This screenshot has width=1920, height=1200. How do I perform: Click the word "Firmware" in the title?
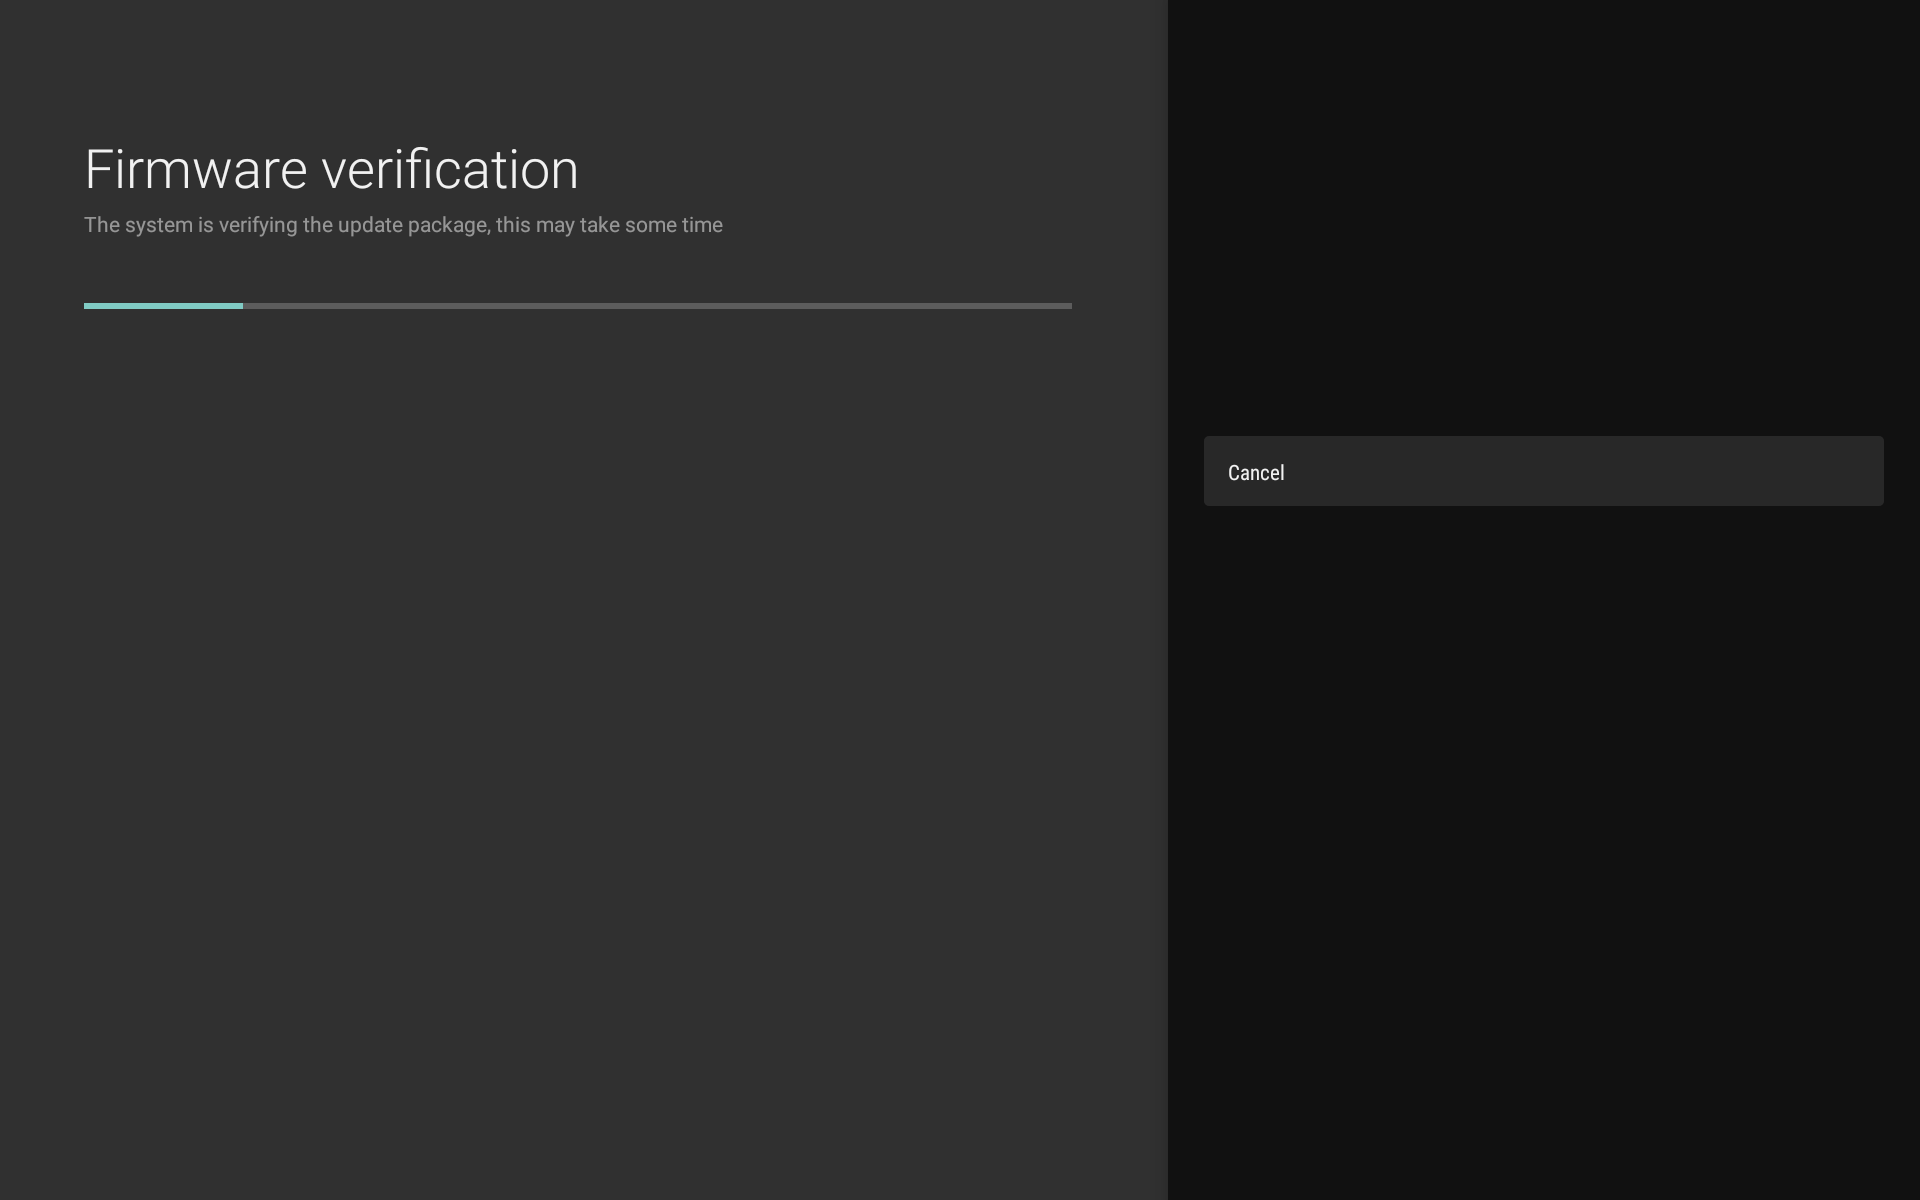point(196,169)
